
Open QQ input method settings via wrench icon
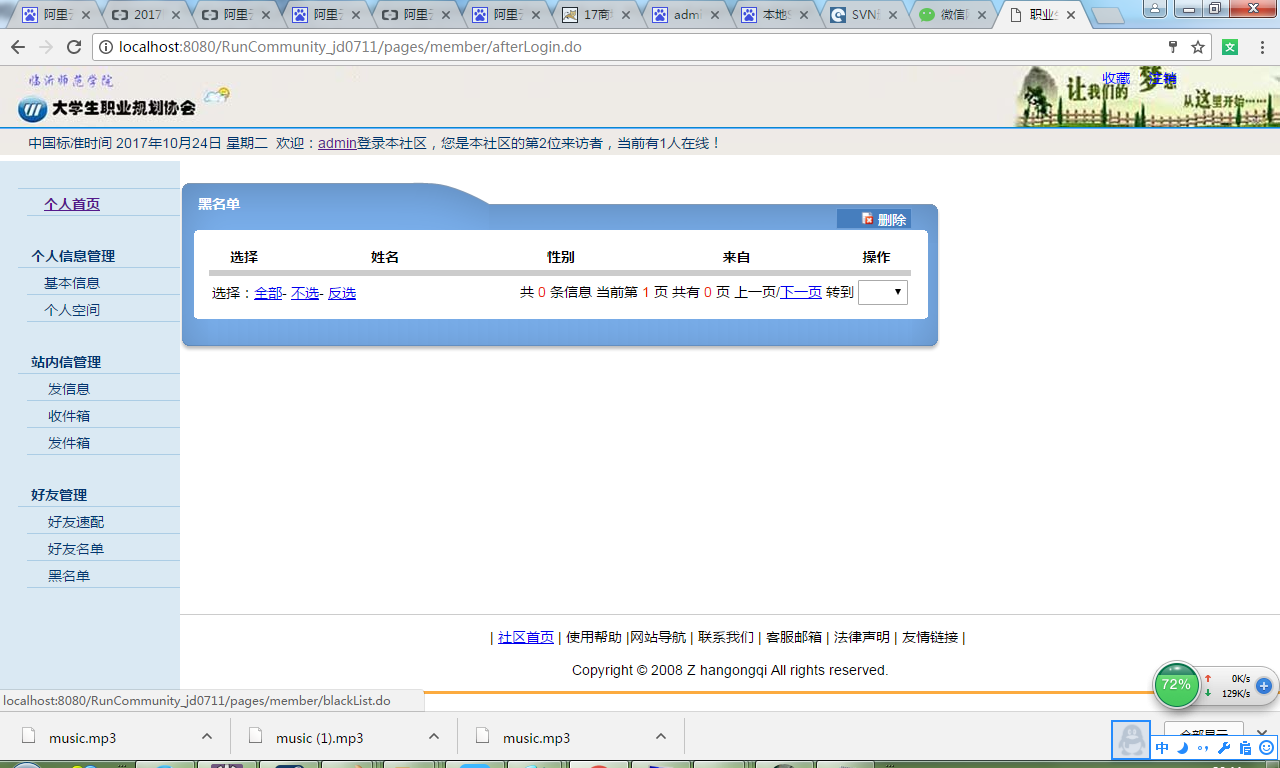tap(1224, 747)
